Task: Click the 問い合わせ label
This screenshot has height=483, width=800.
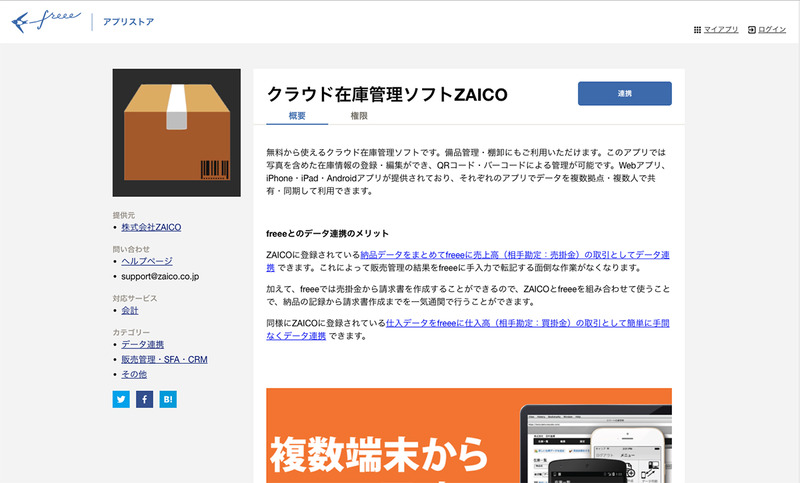Action: 131,249
